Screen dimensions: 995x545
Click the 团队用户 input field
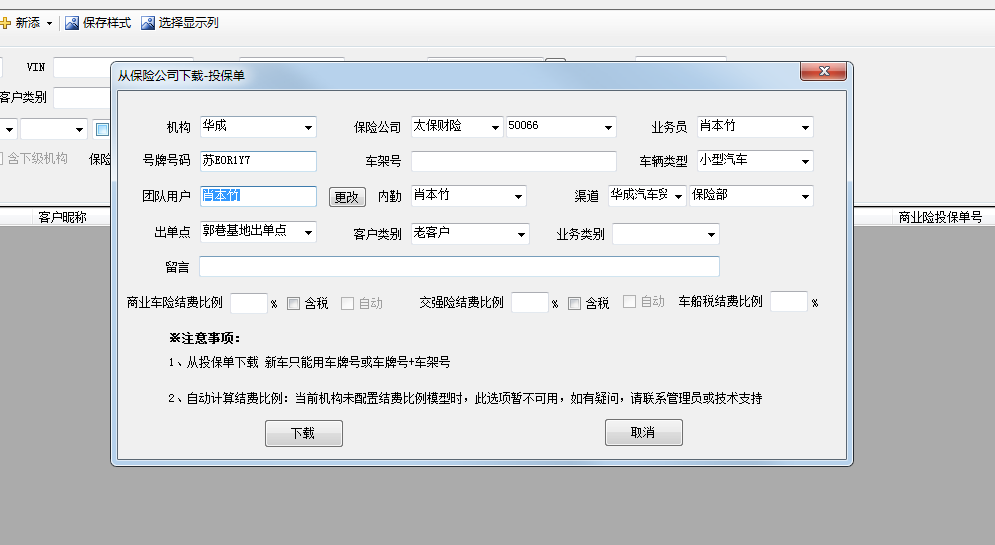[258, 196]
